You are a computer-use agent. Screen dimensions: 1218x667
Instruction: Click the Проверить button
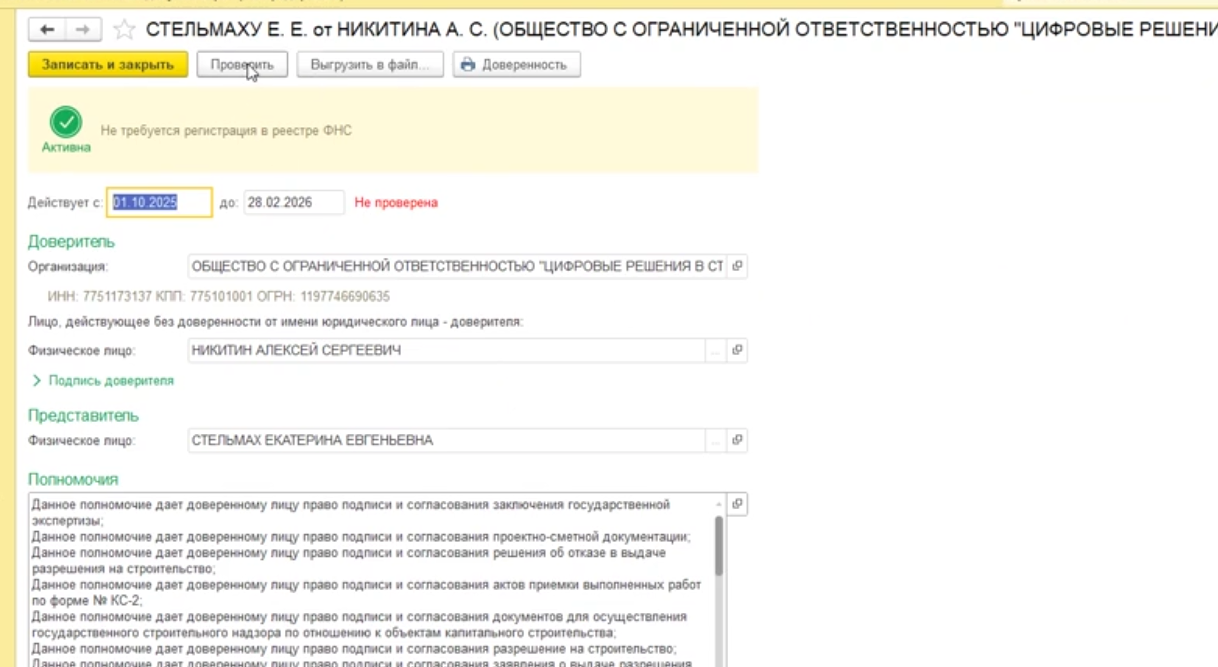click(x=242, y=65)
